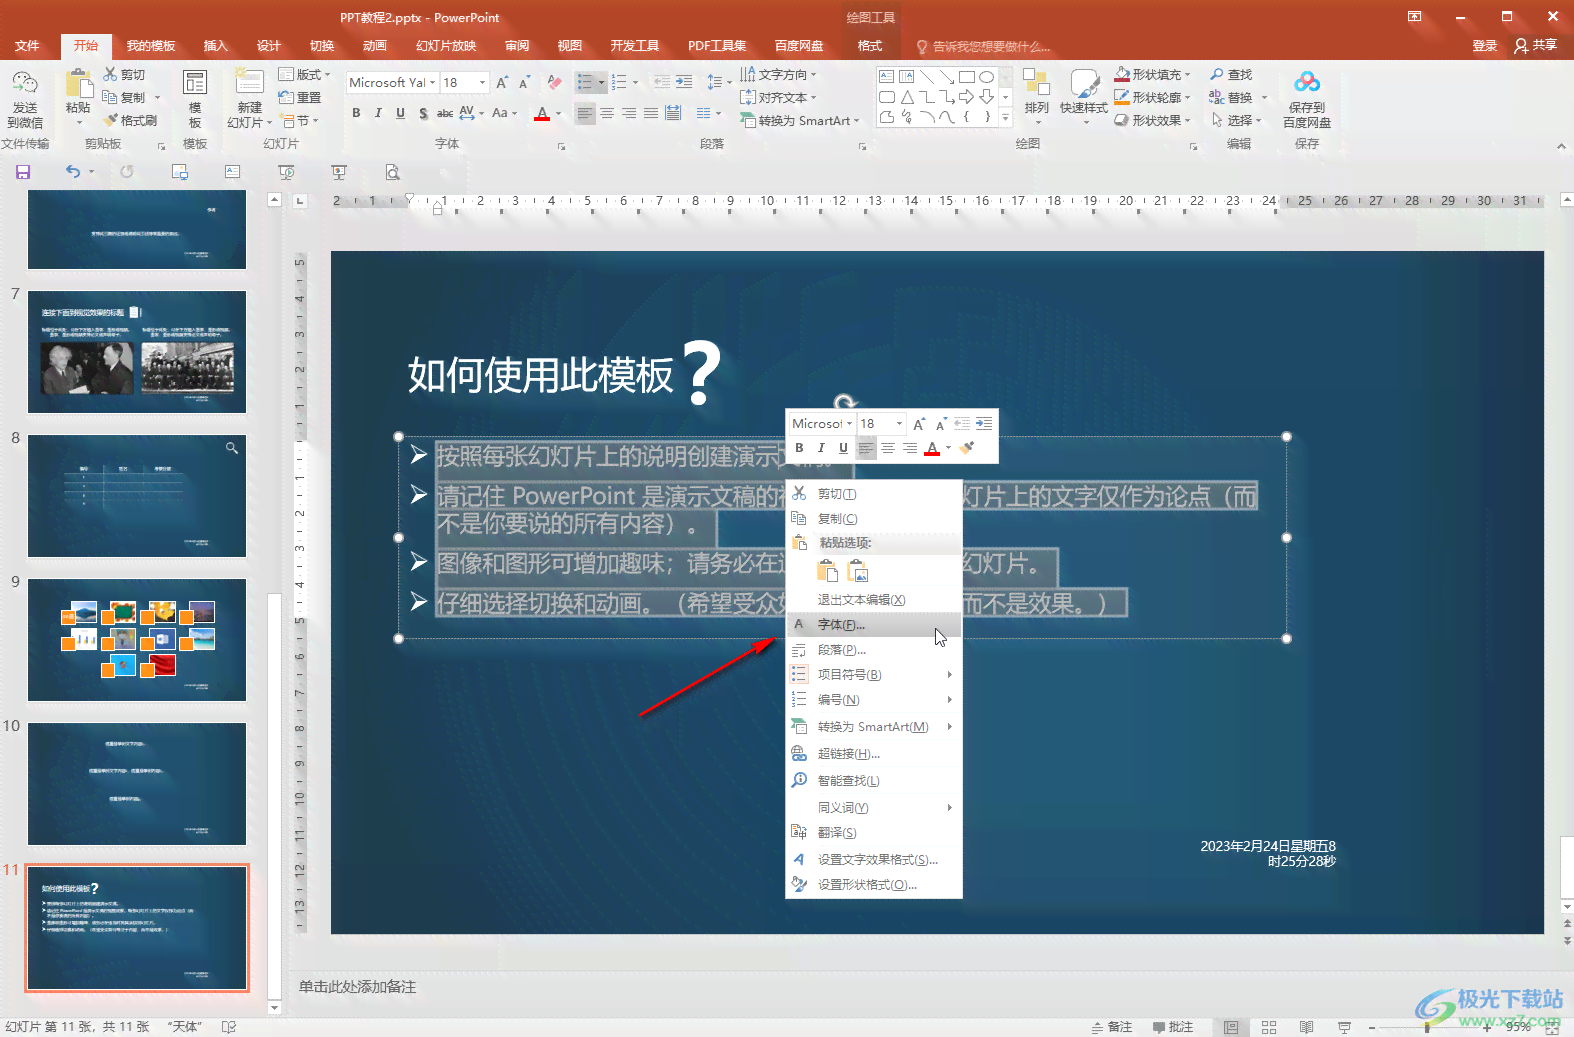Click the 登录 (Sign in) link
The image size is (1574, 1037).
1485,46
